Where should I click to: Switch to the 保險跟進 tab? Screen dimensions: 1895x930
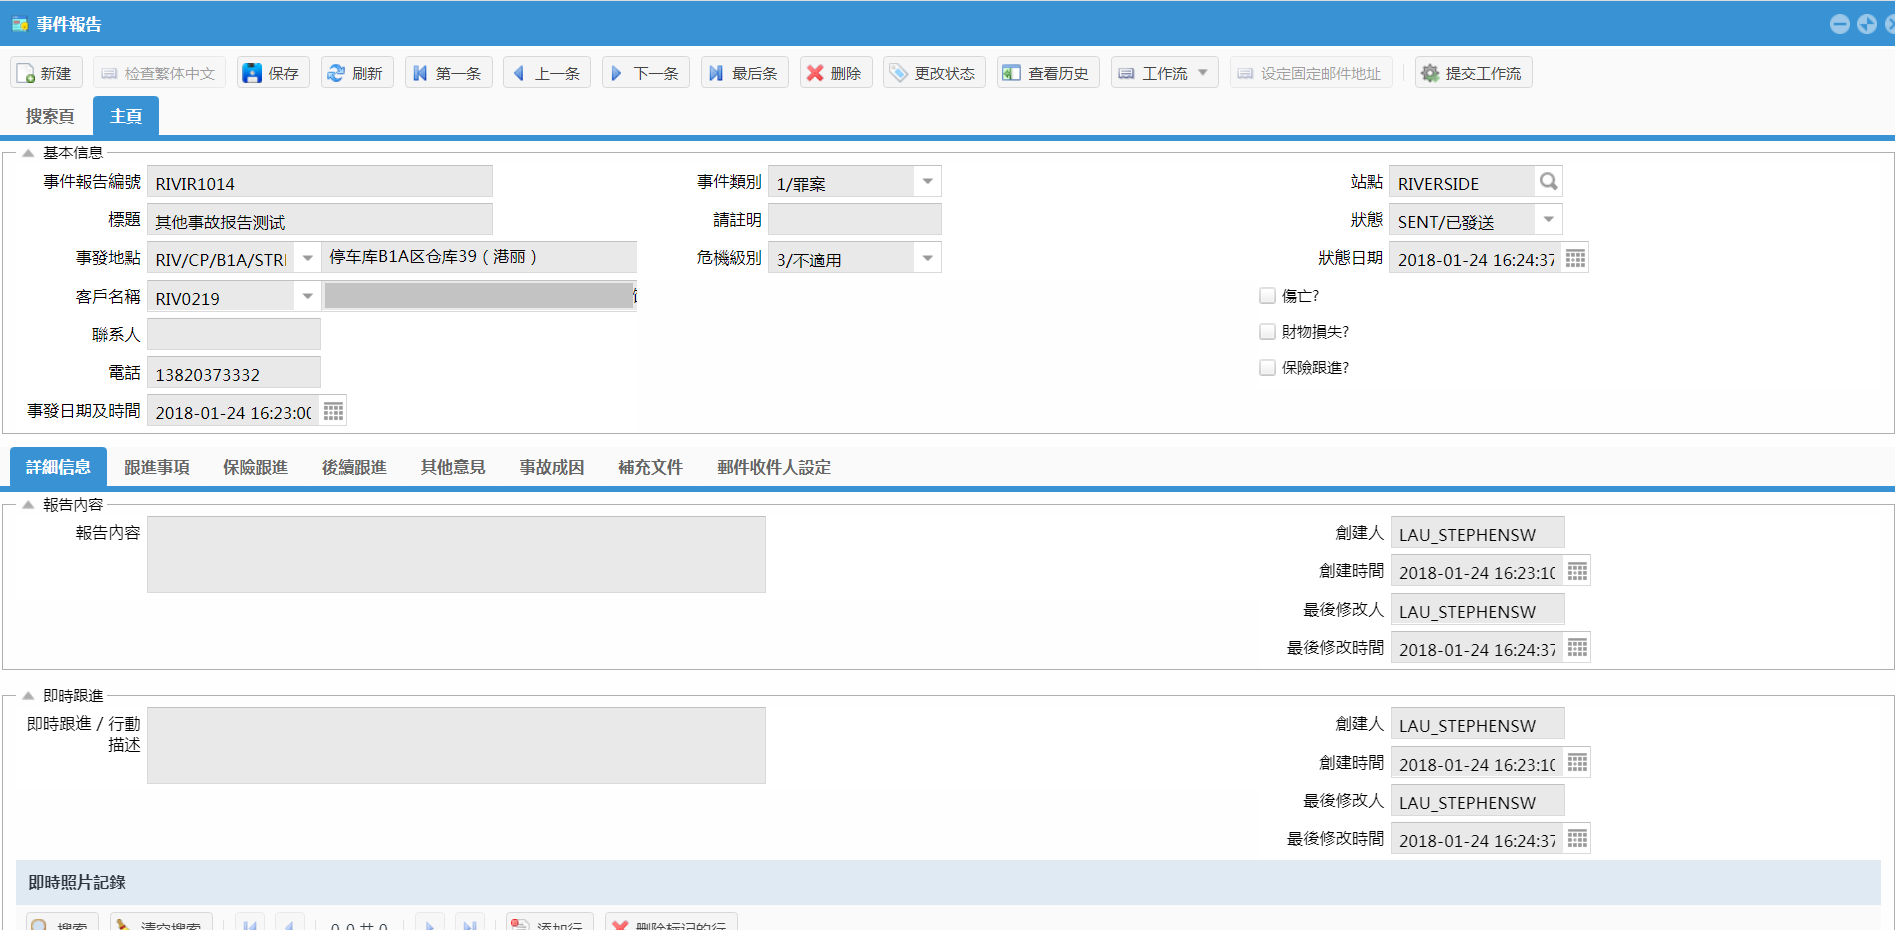tap(255, 467)
